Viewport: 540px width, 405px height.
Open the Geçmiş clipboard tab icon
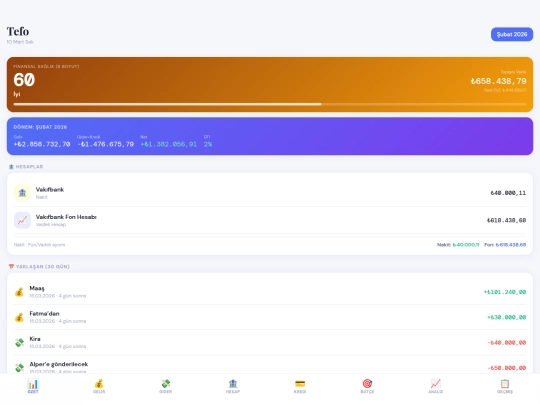coord(505,383)
